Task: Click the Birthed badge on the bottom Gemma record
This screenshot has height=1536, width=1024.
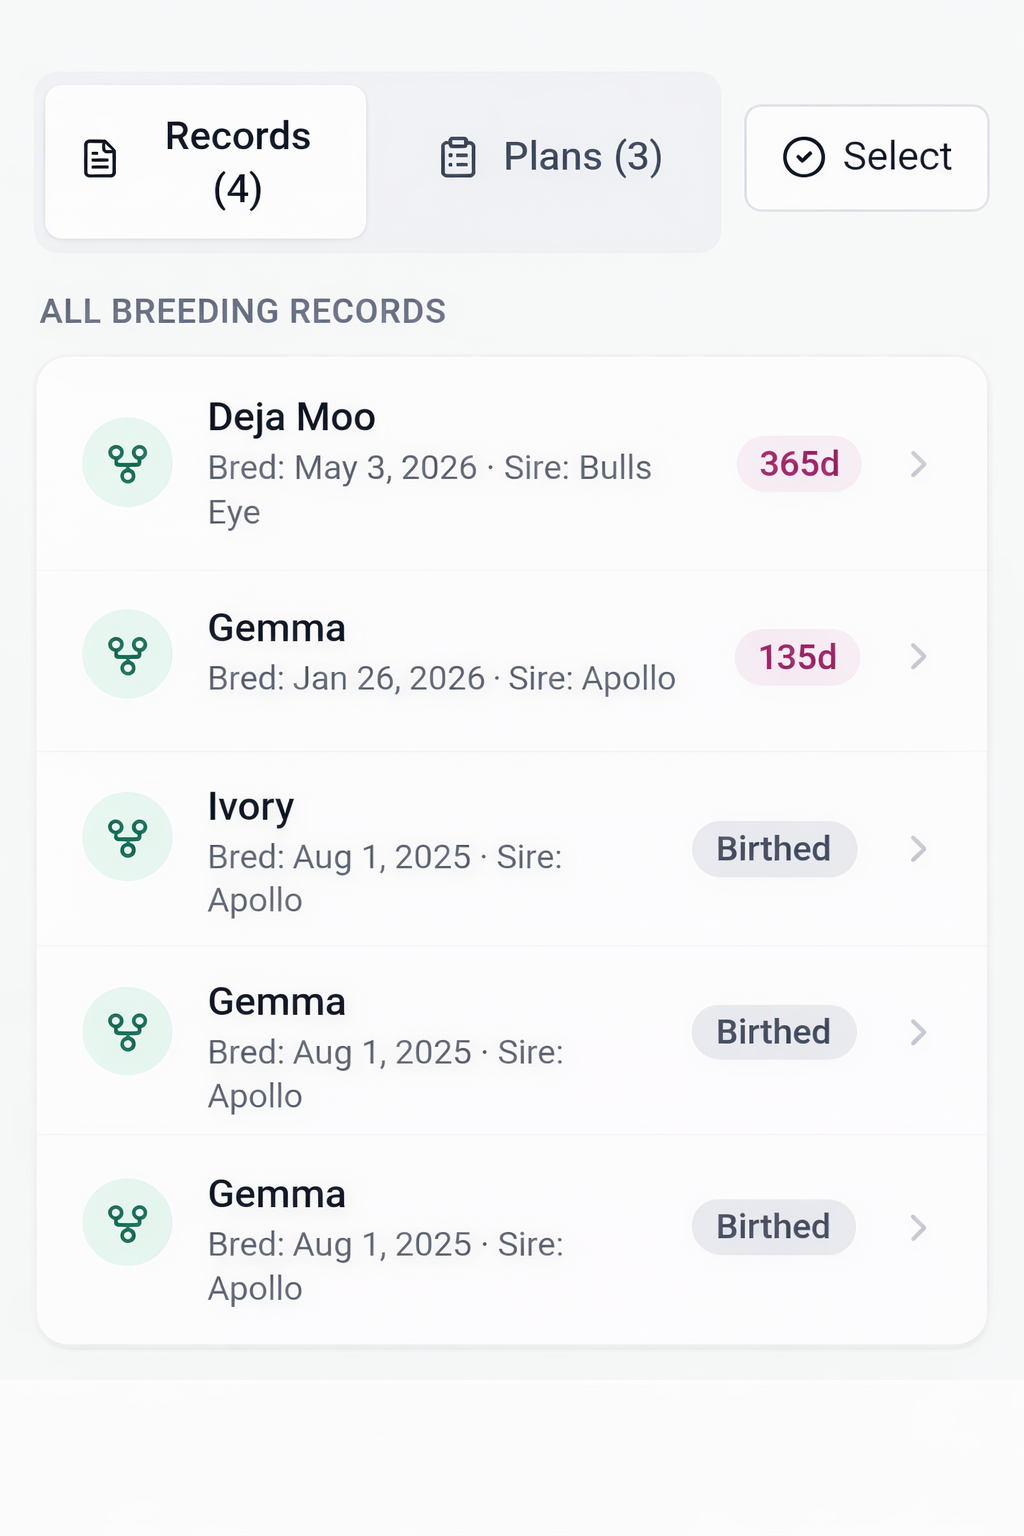Action: tap(774, 1226)
